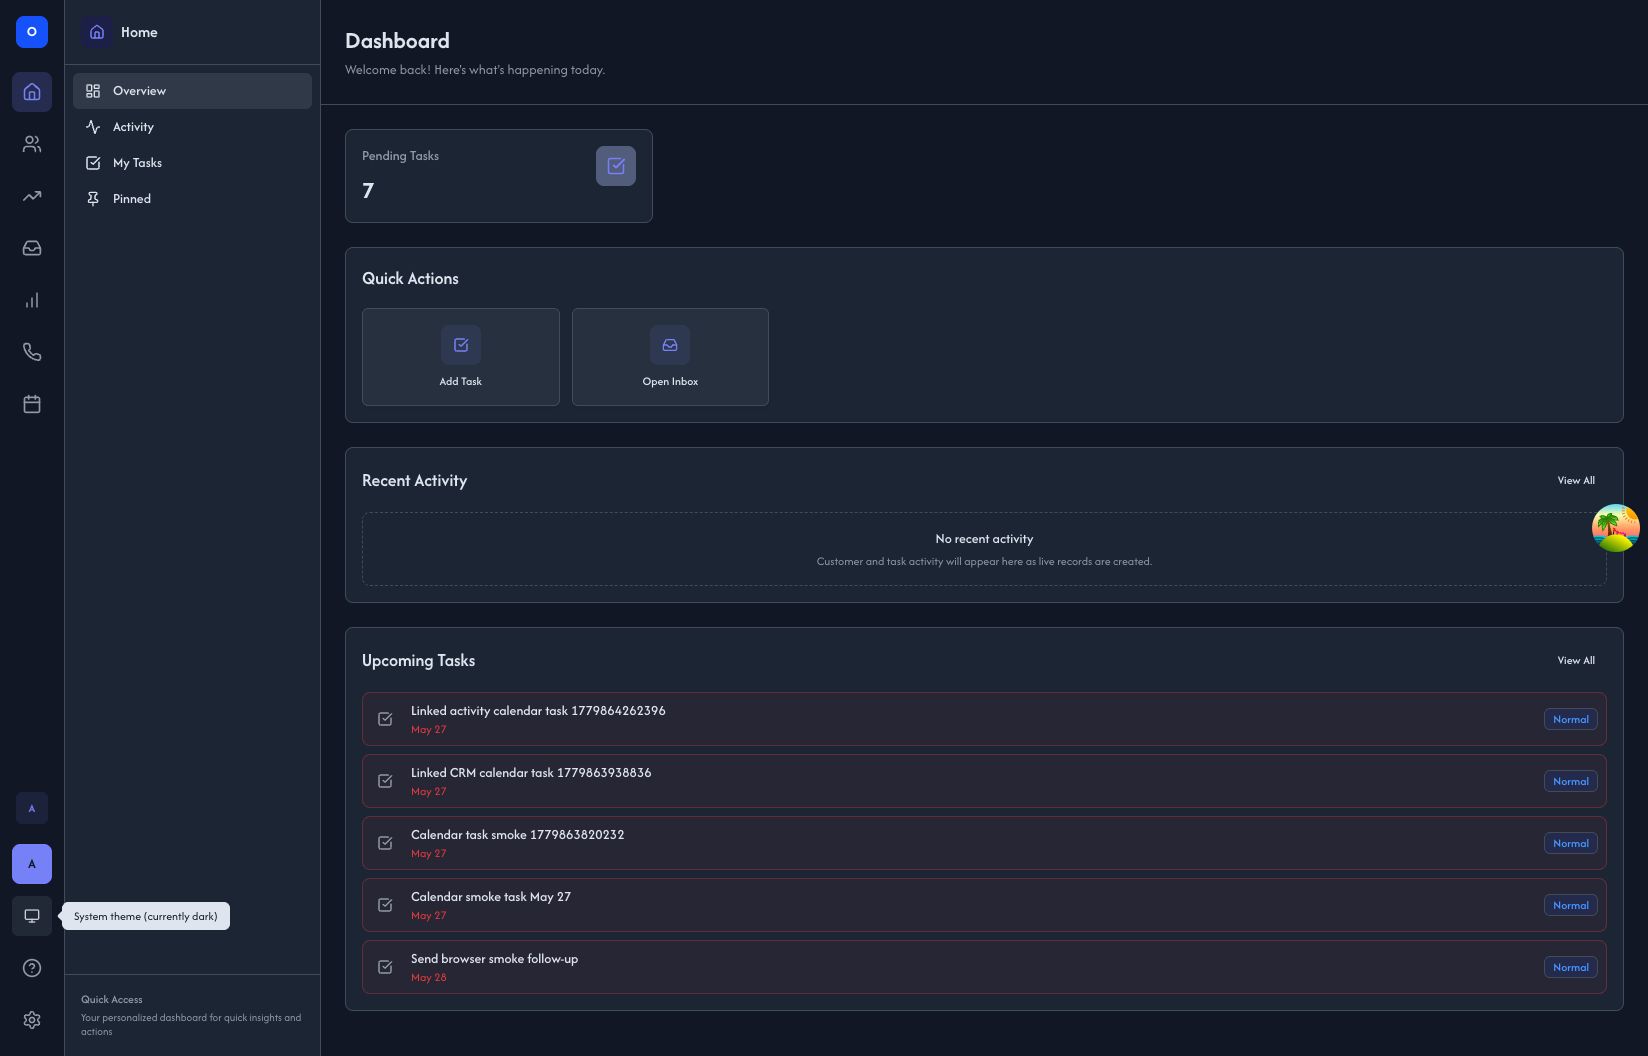Open the Pending Tasks card
This screenshot has height=1056, width=1648.
tap(499, 176)
